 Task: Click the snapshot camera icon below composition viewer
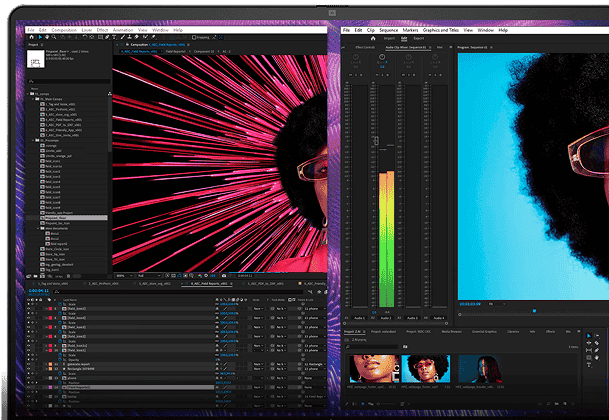224,276
